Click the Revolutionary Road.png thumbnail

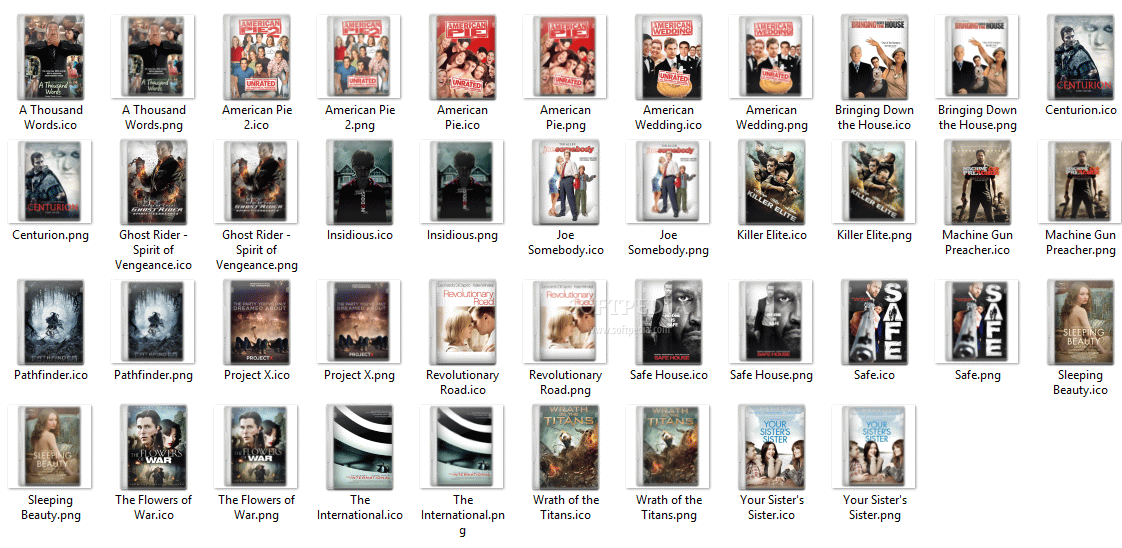tap(565, 322)
